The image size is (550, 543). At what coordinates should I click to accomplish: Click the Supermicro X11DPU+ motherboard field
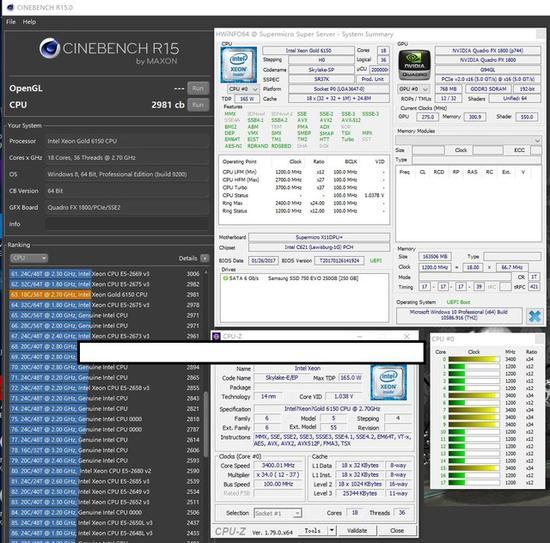tap(319, 237)
